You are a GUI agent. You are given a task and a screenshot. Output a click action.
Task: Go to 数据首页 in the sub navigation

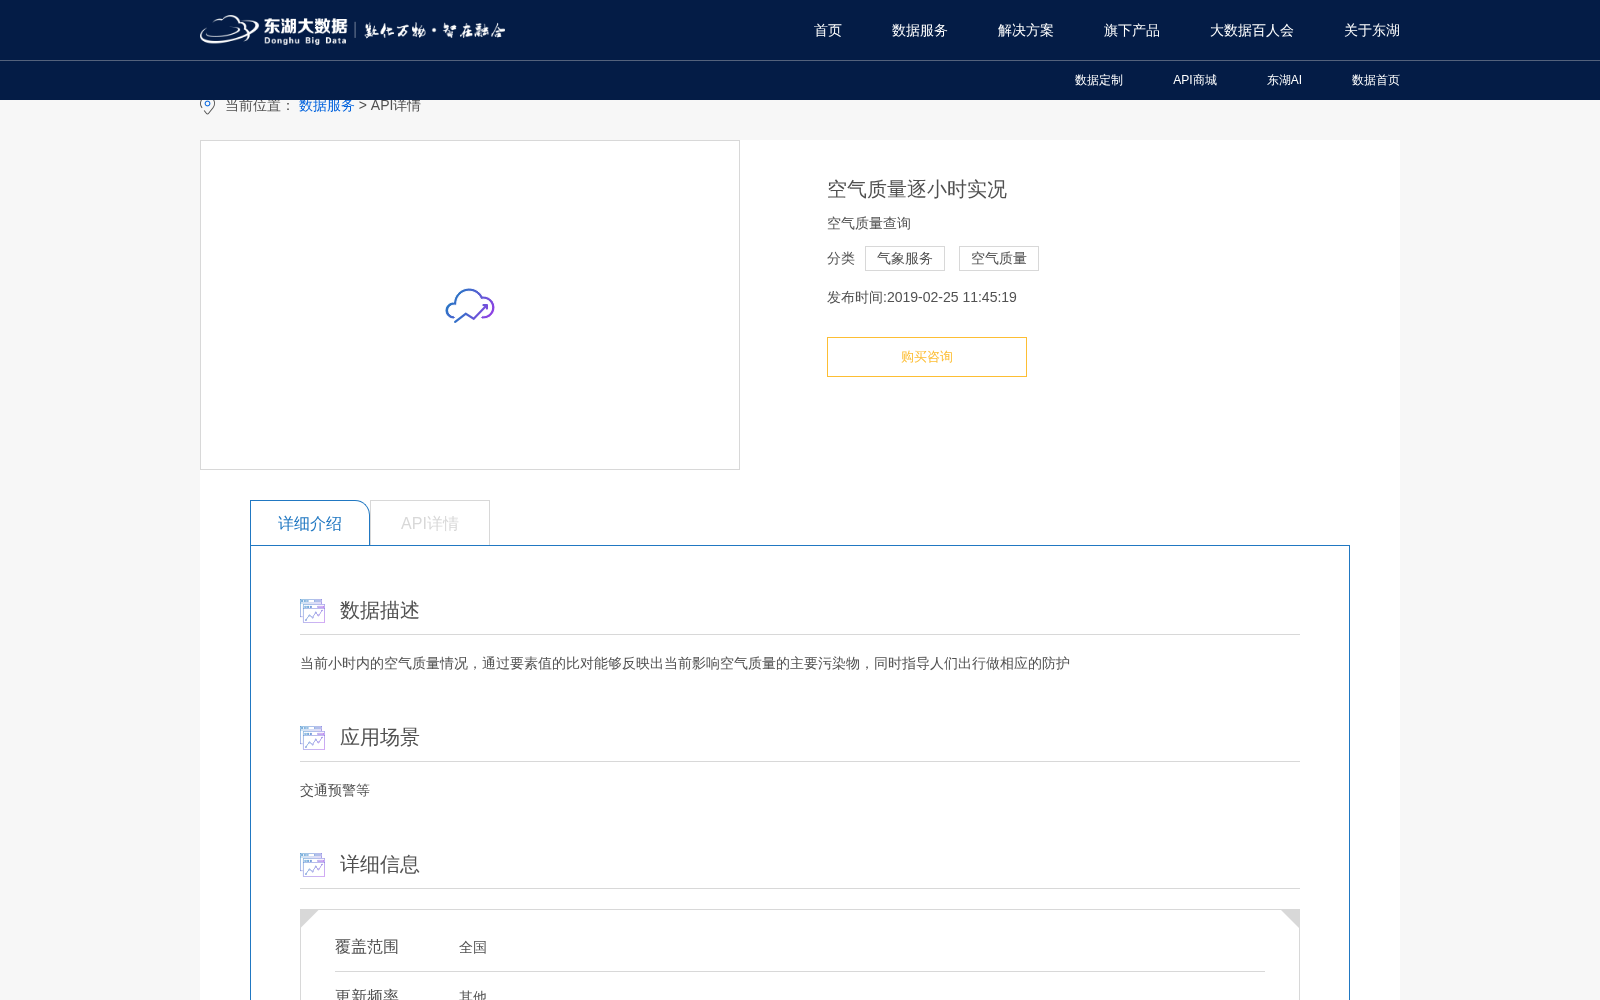coord(1376,80)
